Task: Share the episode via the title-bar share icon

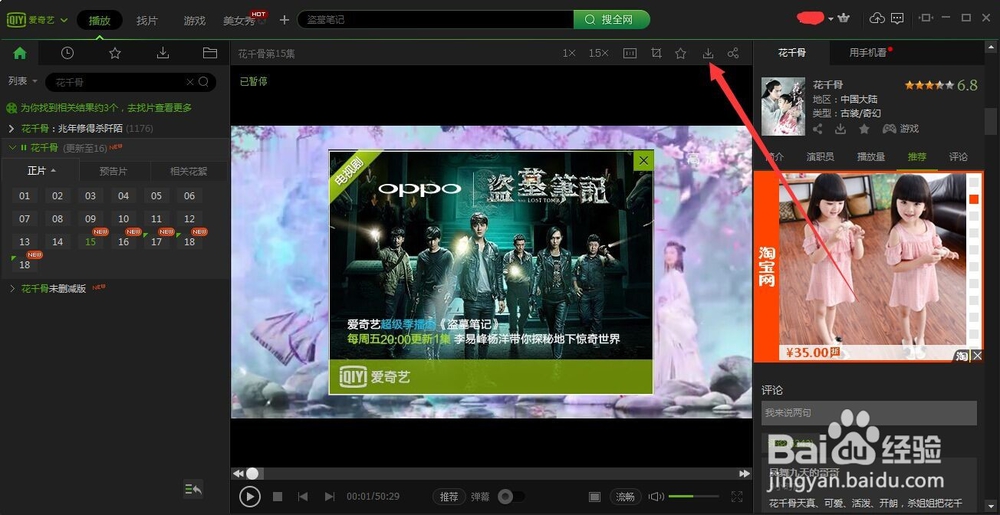Action: (x=733, y=54)
